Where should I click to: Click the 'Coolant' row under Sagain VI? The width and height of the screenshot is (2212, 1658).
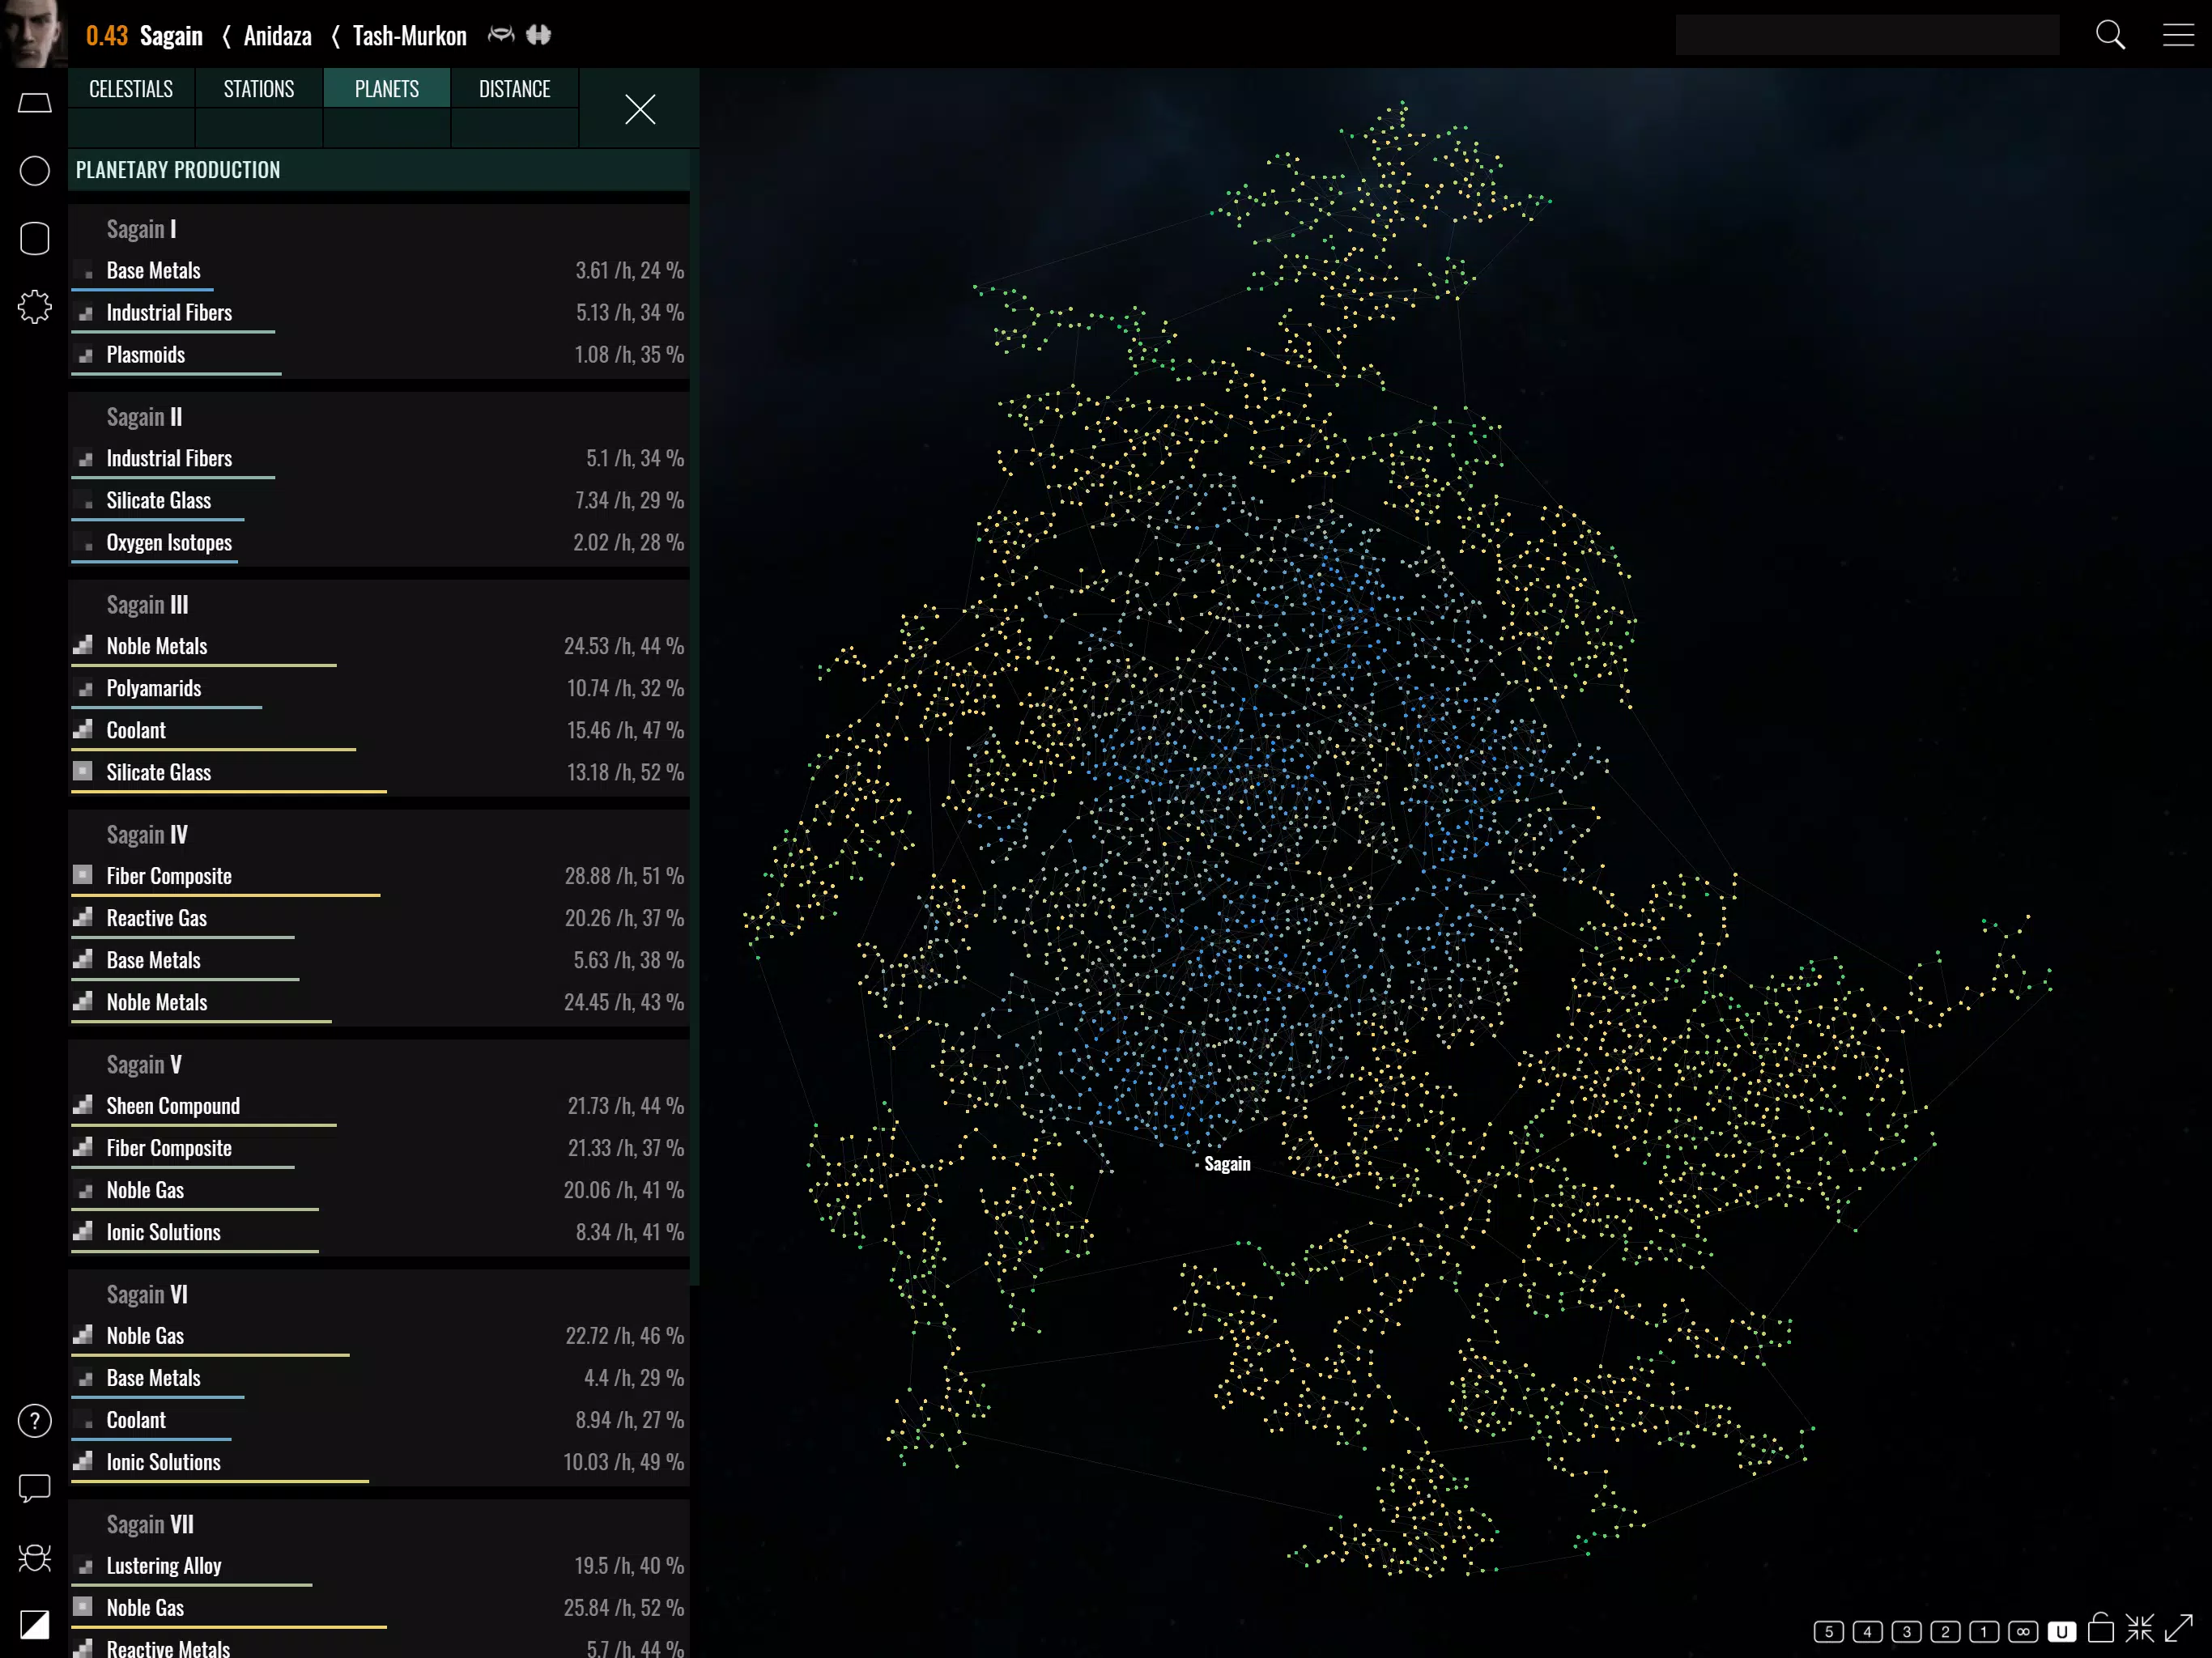379,1421
